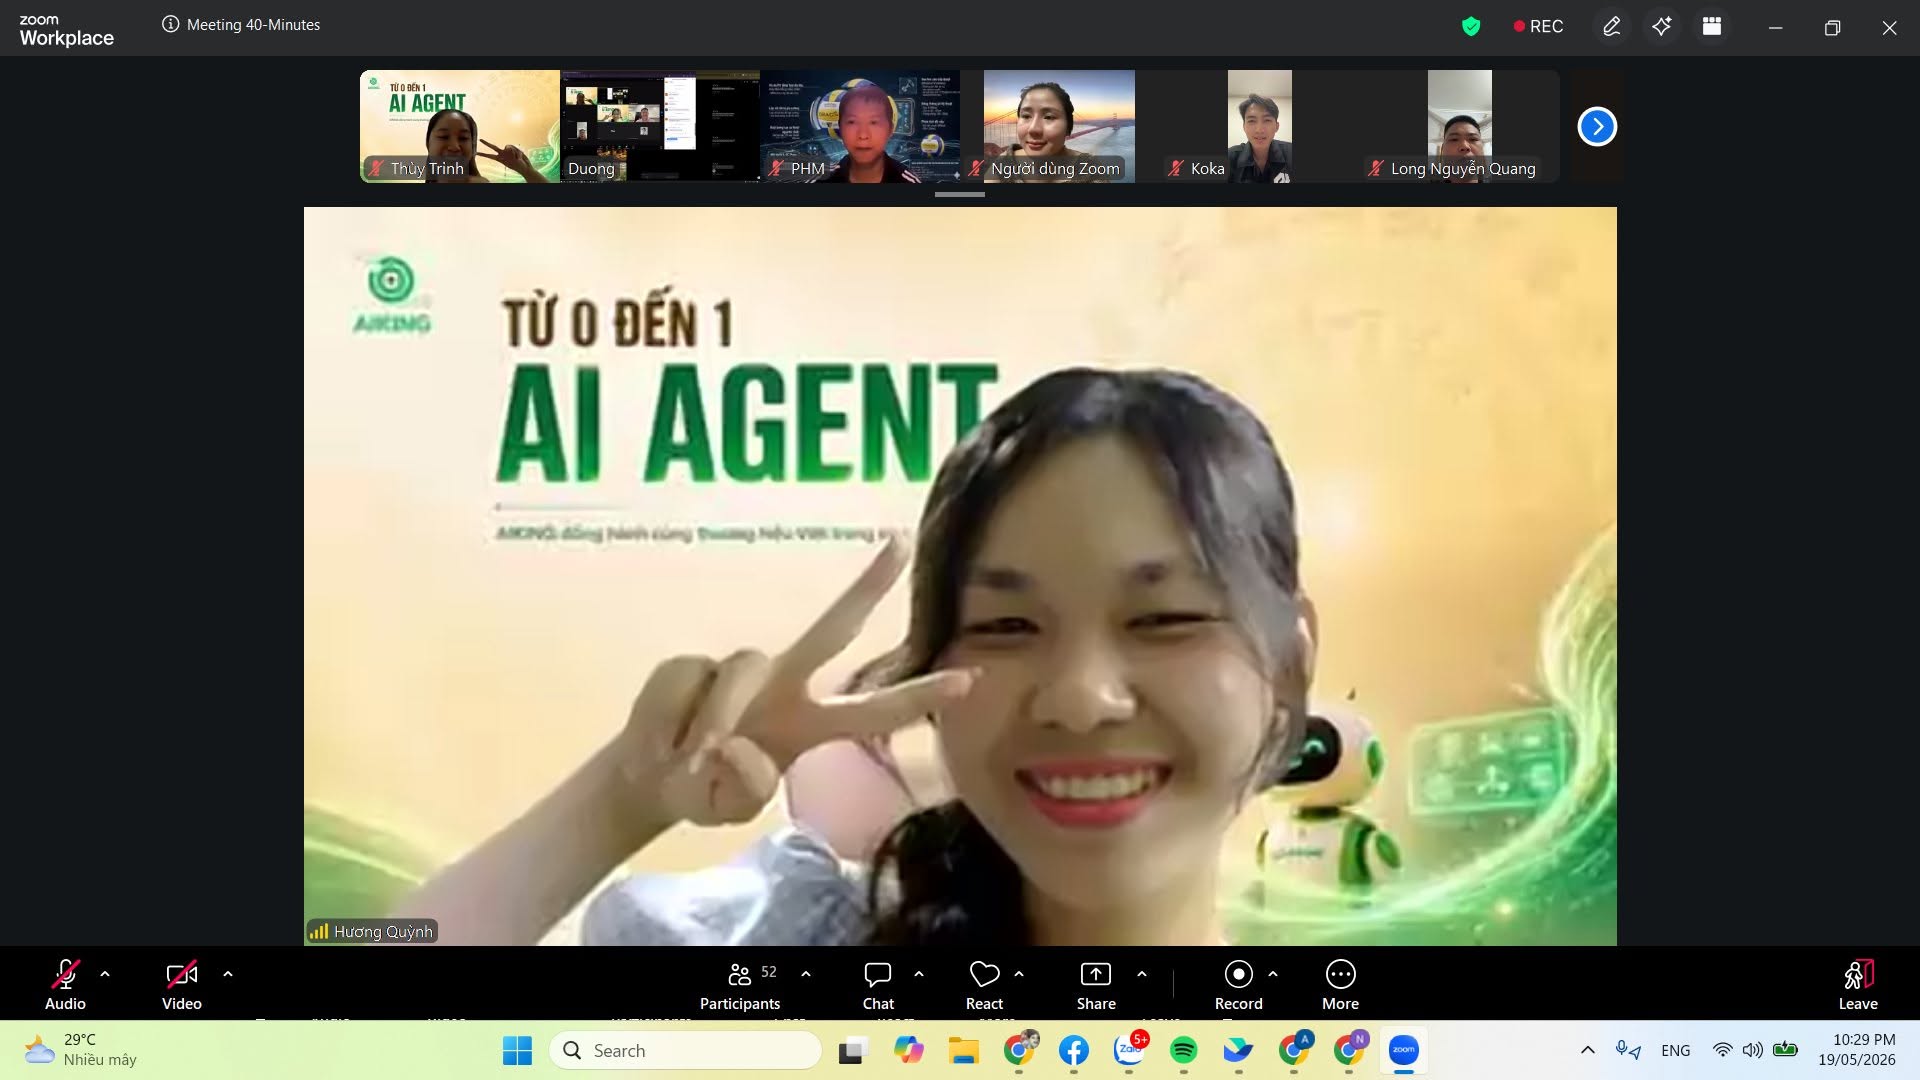The height and width of the screenshot is (1080, 1920).
Task: Show next participants in gallery strip
Action: [x=1597, y=127]
